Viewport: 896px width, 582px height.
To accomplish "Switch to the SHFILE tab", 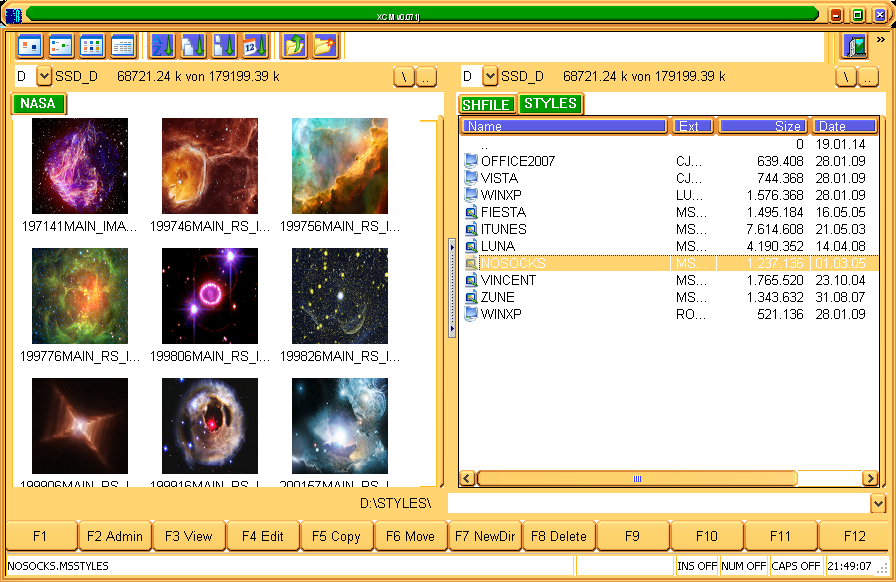I will coord(487,105).
